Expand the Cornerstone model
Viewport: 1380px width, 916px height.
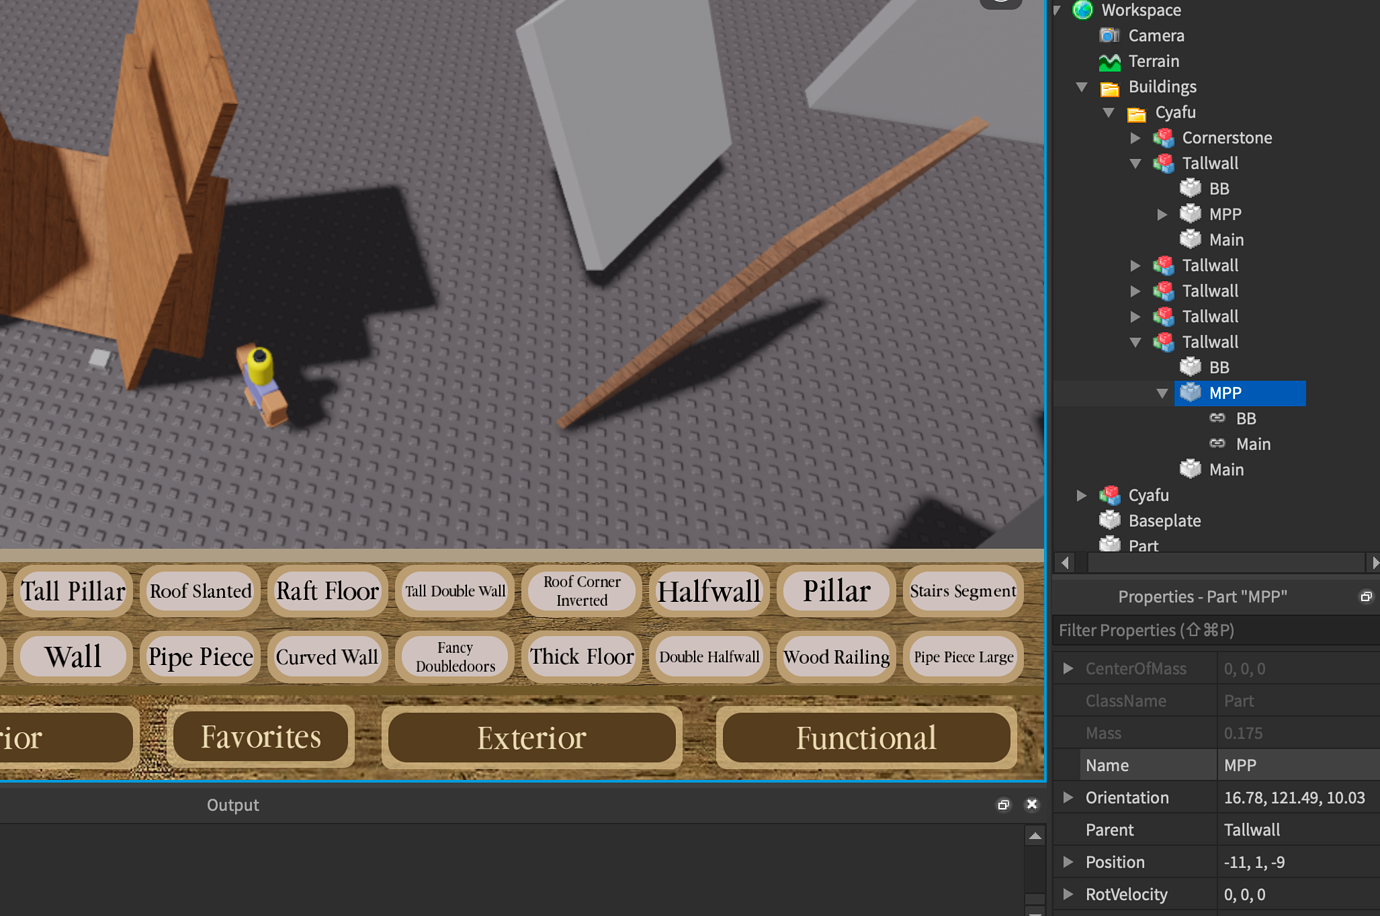1136,138
